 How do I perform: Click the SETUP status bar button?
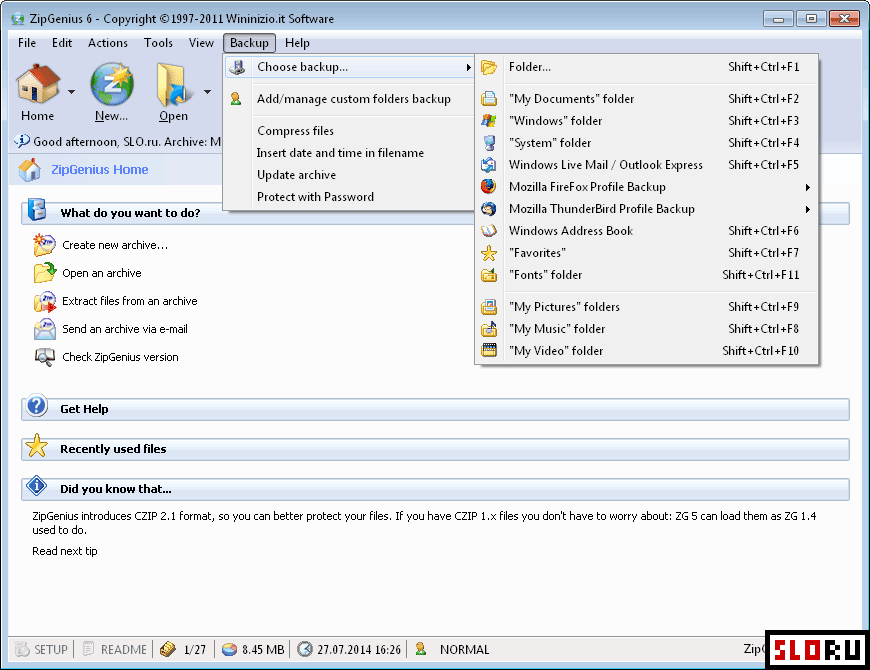coord(42,649)
